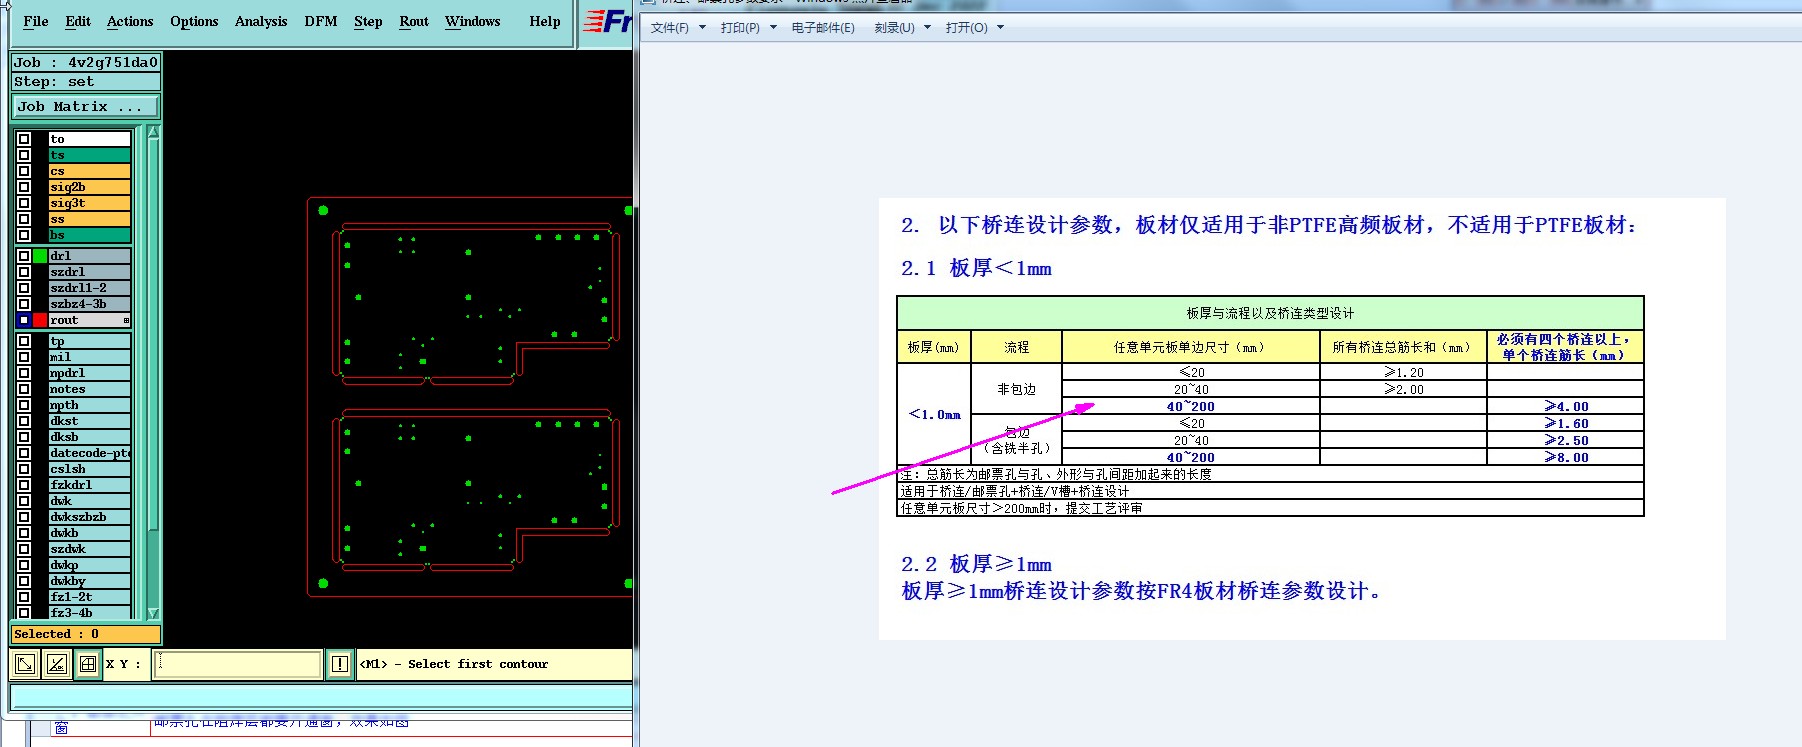Toggle the checkbox for layer 'notes'
The image size is (1802, 747).
point(24,389)
